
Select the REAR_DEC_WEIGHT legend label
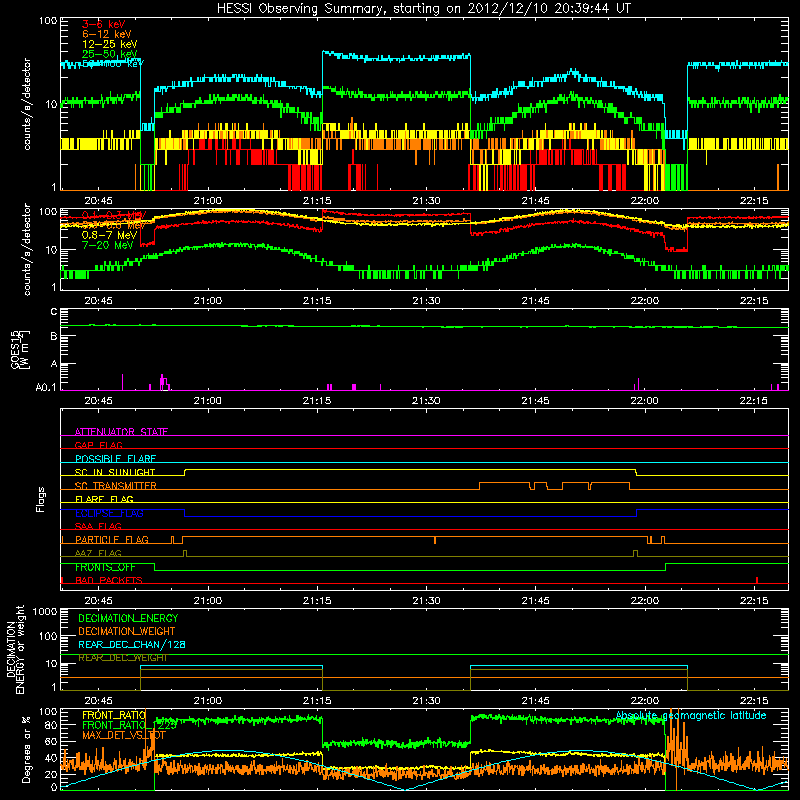pyautogui.click(x=122, y=658)
